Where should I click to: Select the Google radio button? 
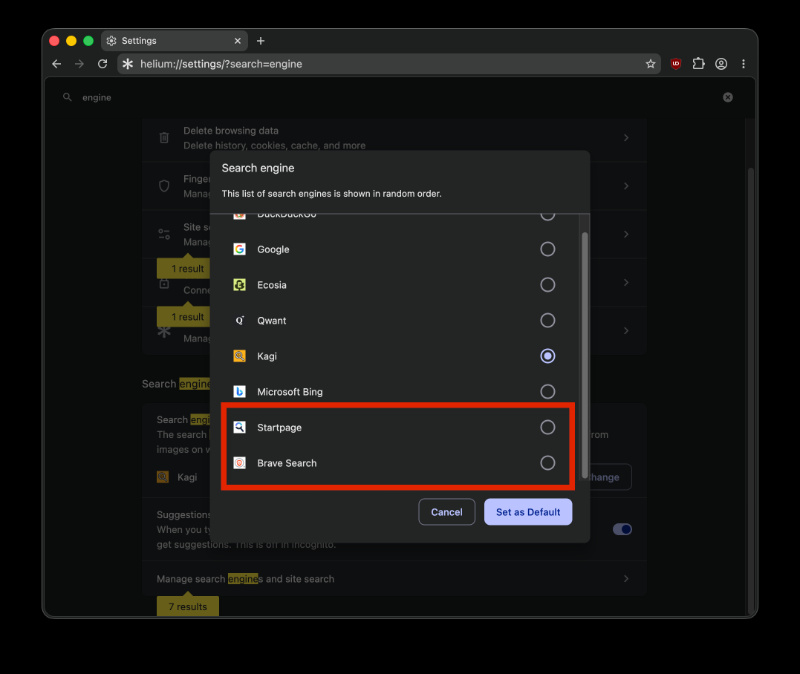[x=547, y=249]
